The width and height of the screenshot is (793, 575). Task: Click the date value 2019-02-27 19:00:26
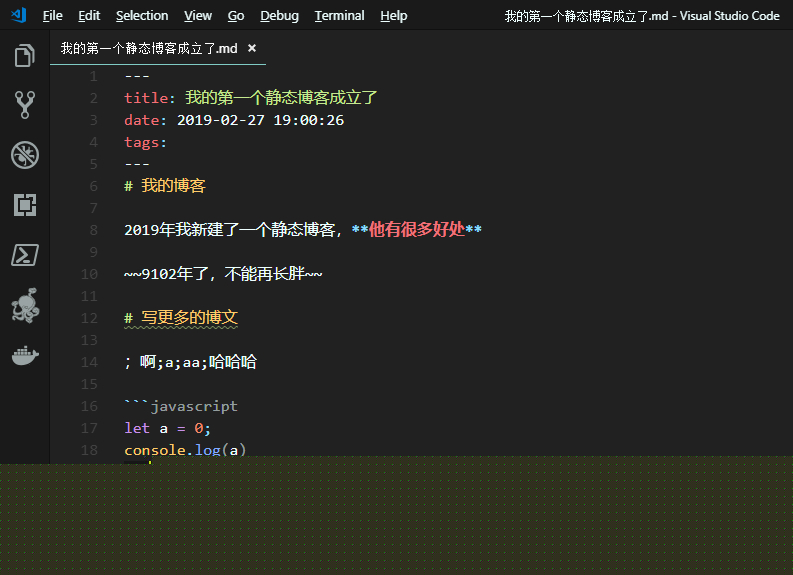[260, 120]
